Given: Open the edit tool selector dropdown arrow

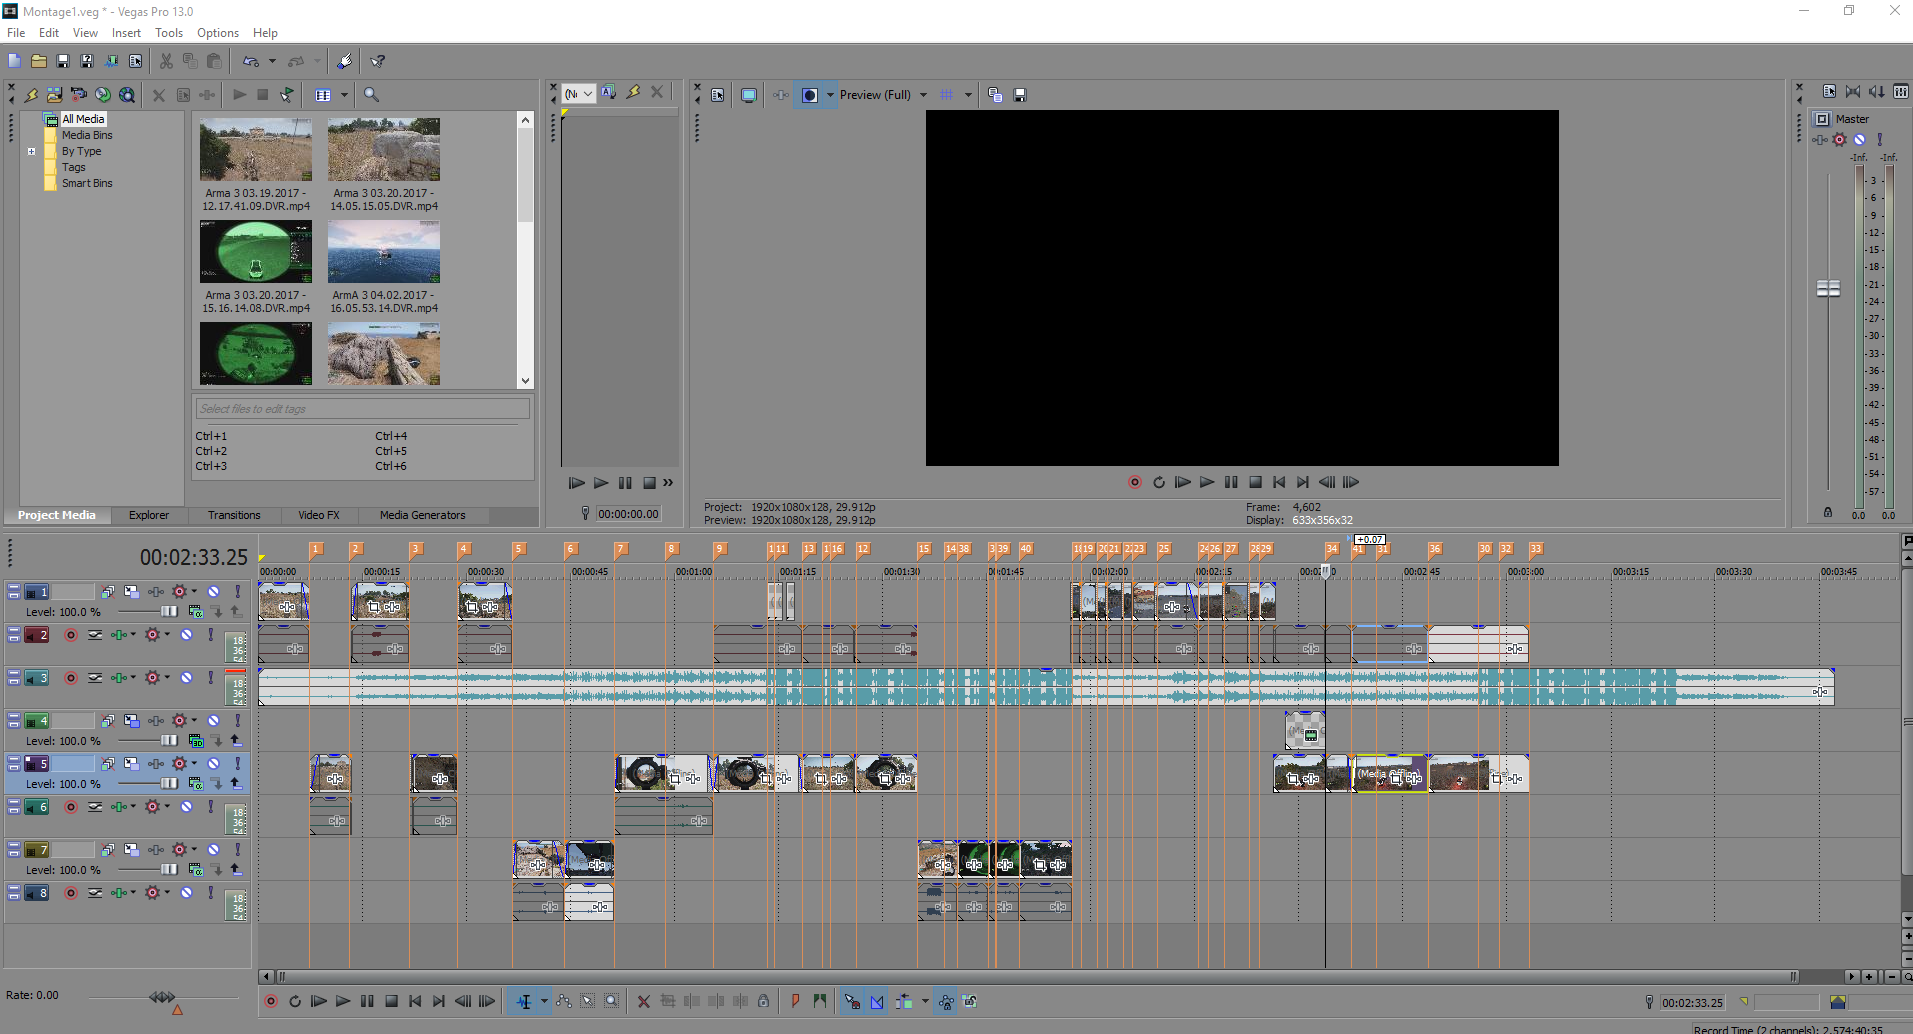Looking at the screenshot, I should (544, 1001).
